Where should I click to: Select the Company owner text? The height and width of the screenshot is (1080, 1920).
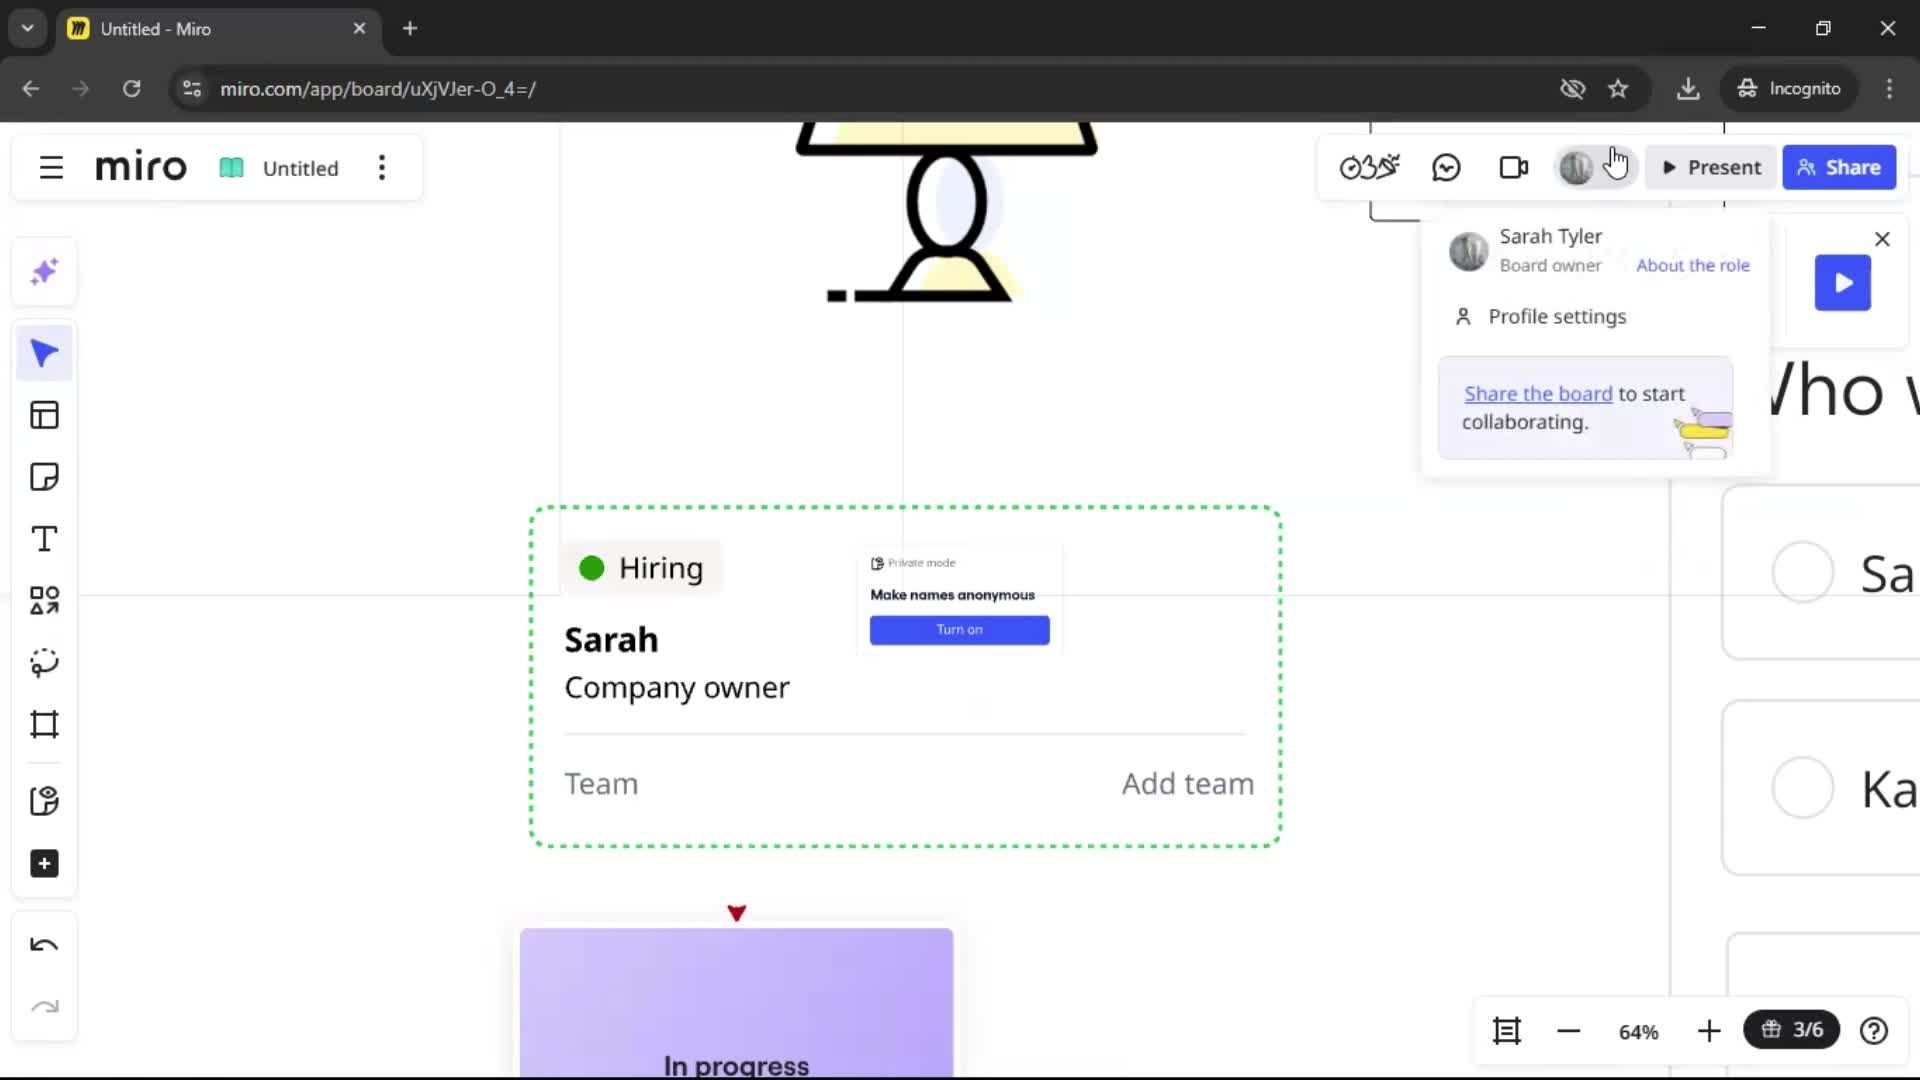677,688
